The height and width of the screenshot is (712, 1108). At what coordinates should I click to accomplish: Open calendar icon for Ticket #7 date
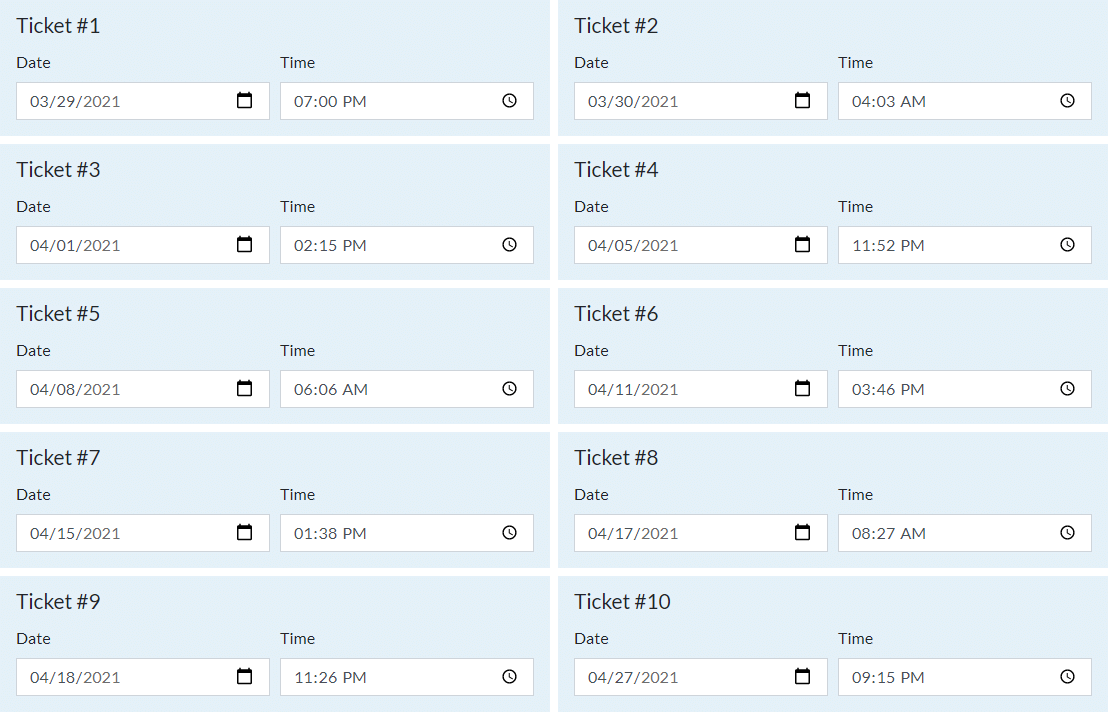pos(244,533)
